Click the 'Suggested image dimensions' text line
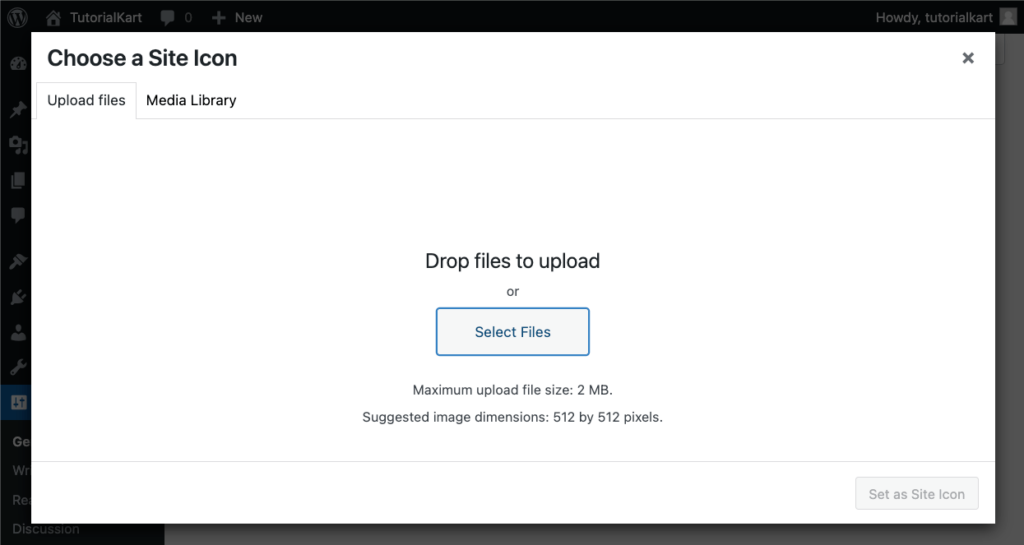 (x=513, y=417)
